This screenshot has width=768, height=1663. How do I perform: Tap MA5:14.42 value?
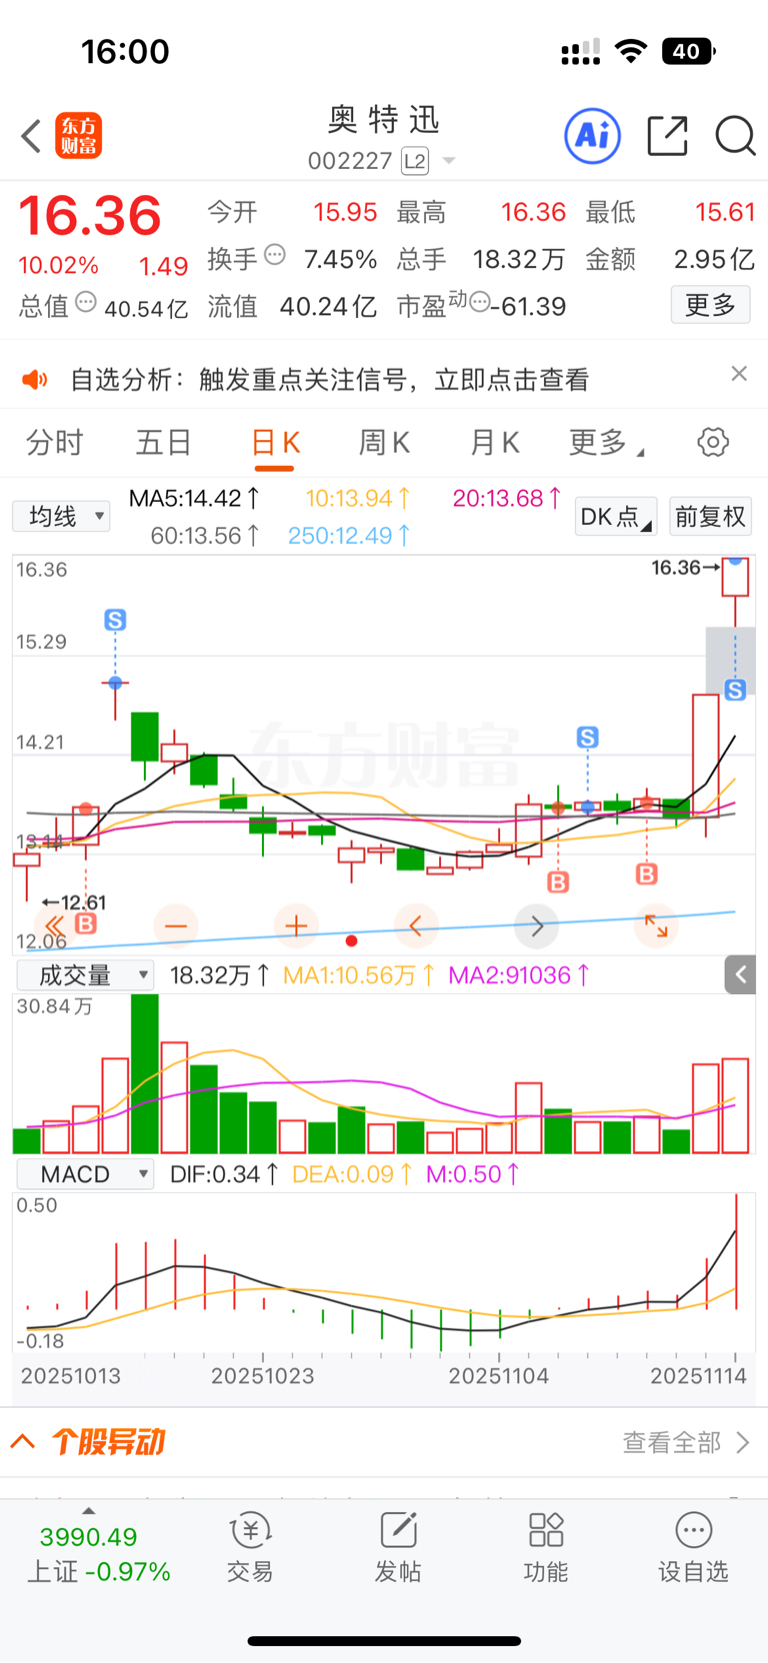pyautogui.click(x=195, y=498)
